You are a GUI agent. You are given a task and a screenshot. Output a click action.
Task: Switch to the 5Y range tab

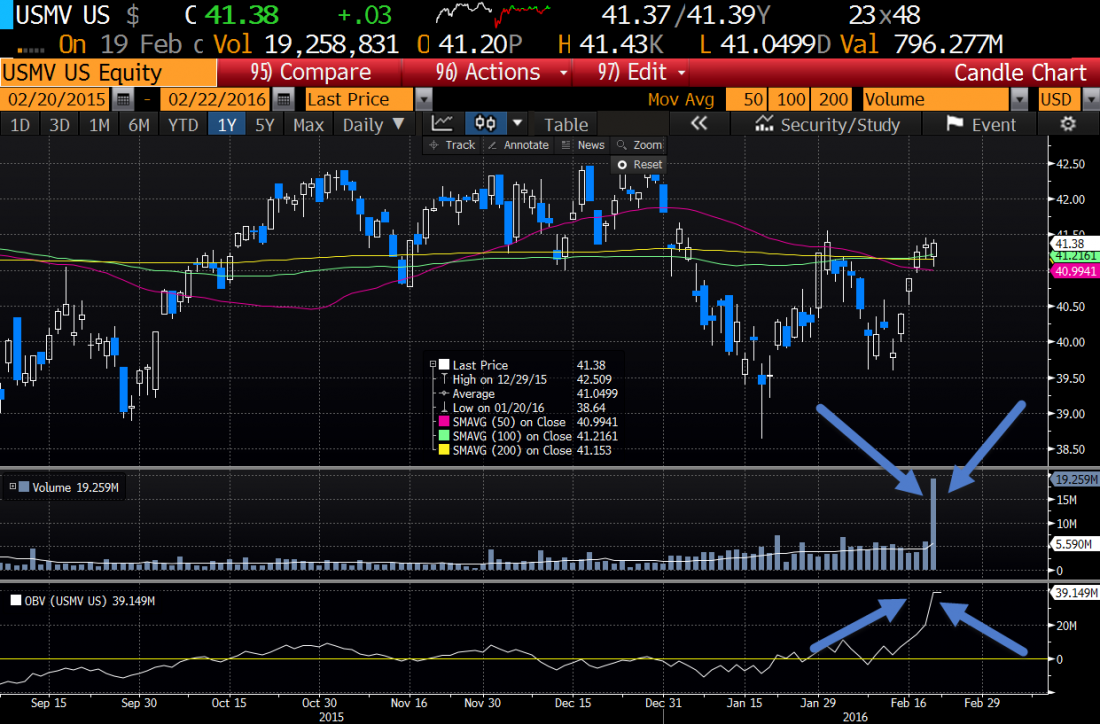[x=264, y=124]
